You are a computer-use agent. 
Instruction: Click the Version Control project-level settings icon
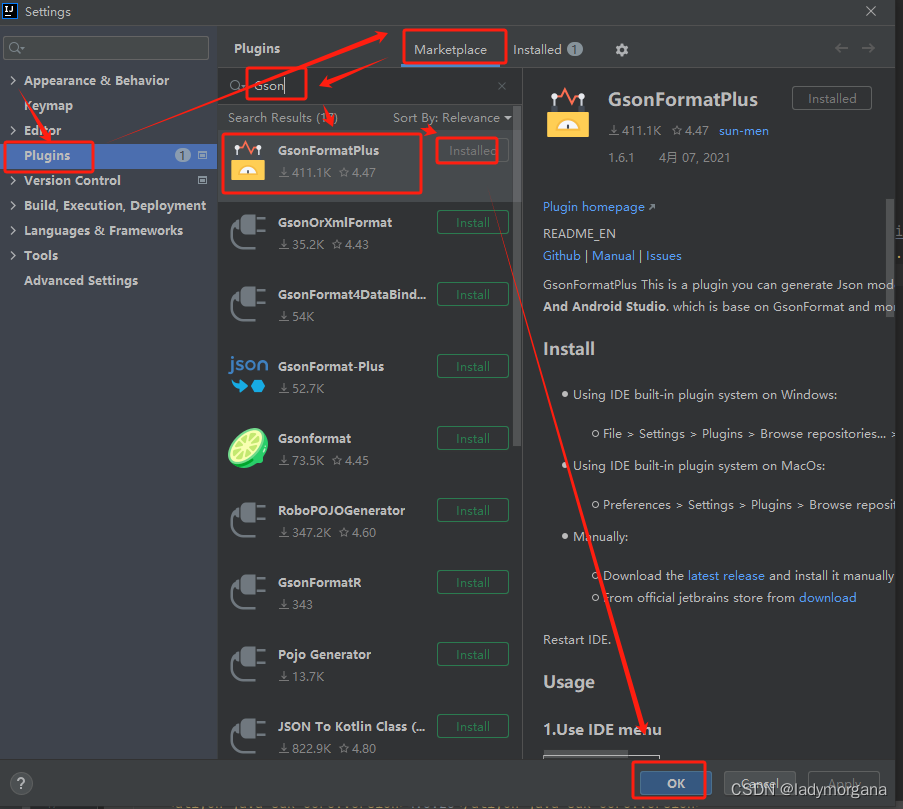[202, 180]
